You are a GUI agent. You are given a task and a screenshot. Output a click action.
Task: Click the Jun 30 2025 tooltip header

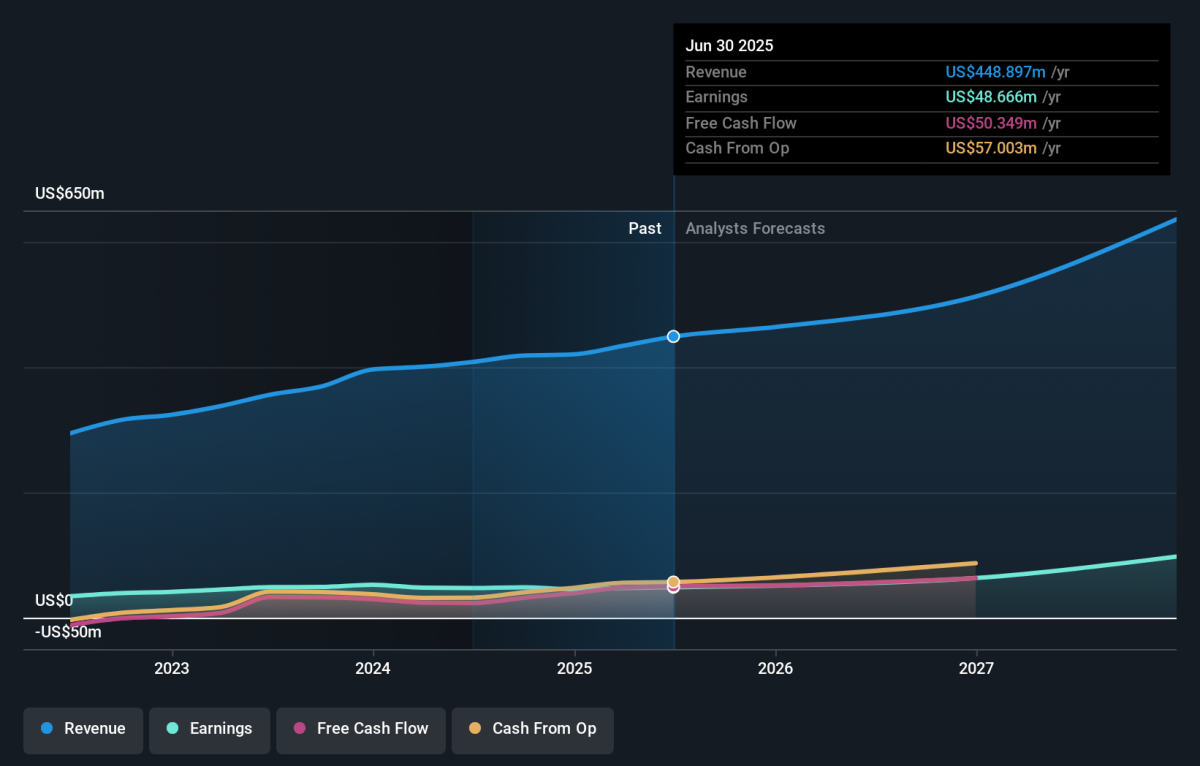tap(729, 46)
